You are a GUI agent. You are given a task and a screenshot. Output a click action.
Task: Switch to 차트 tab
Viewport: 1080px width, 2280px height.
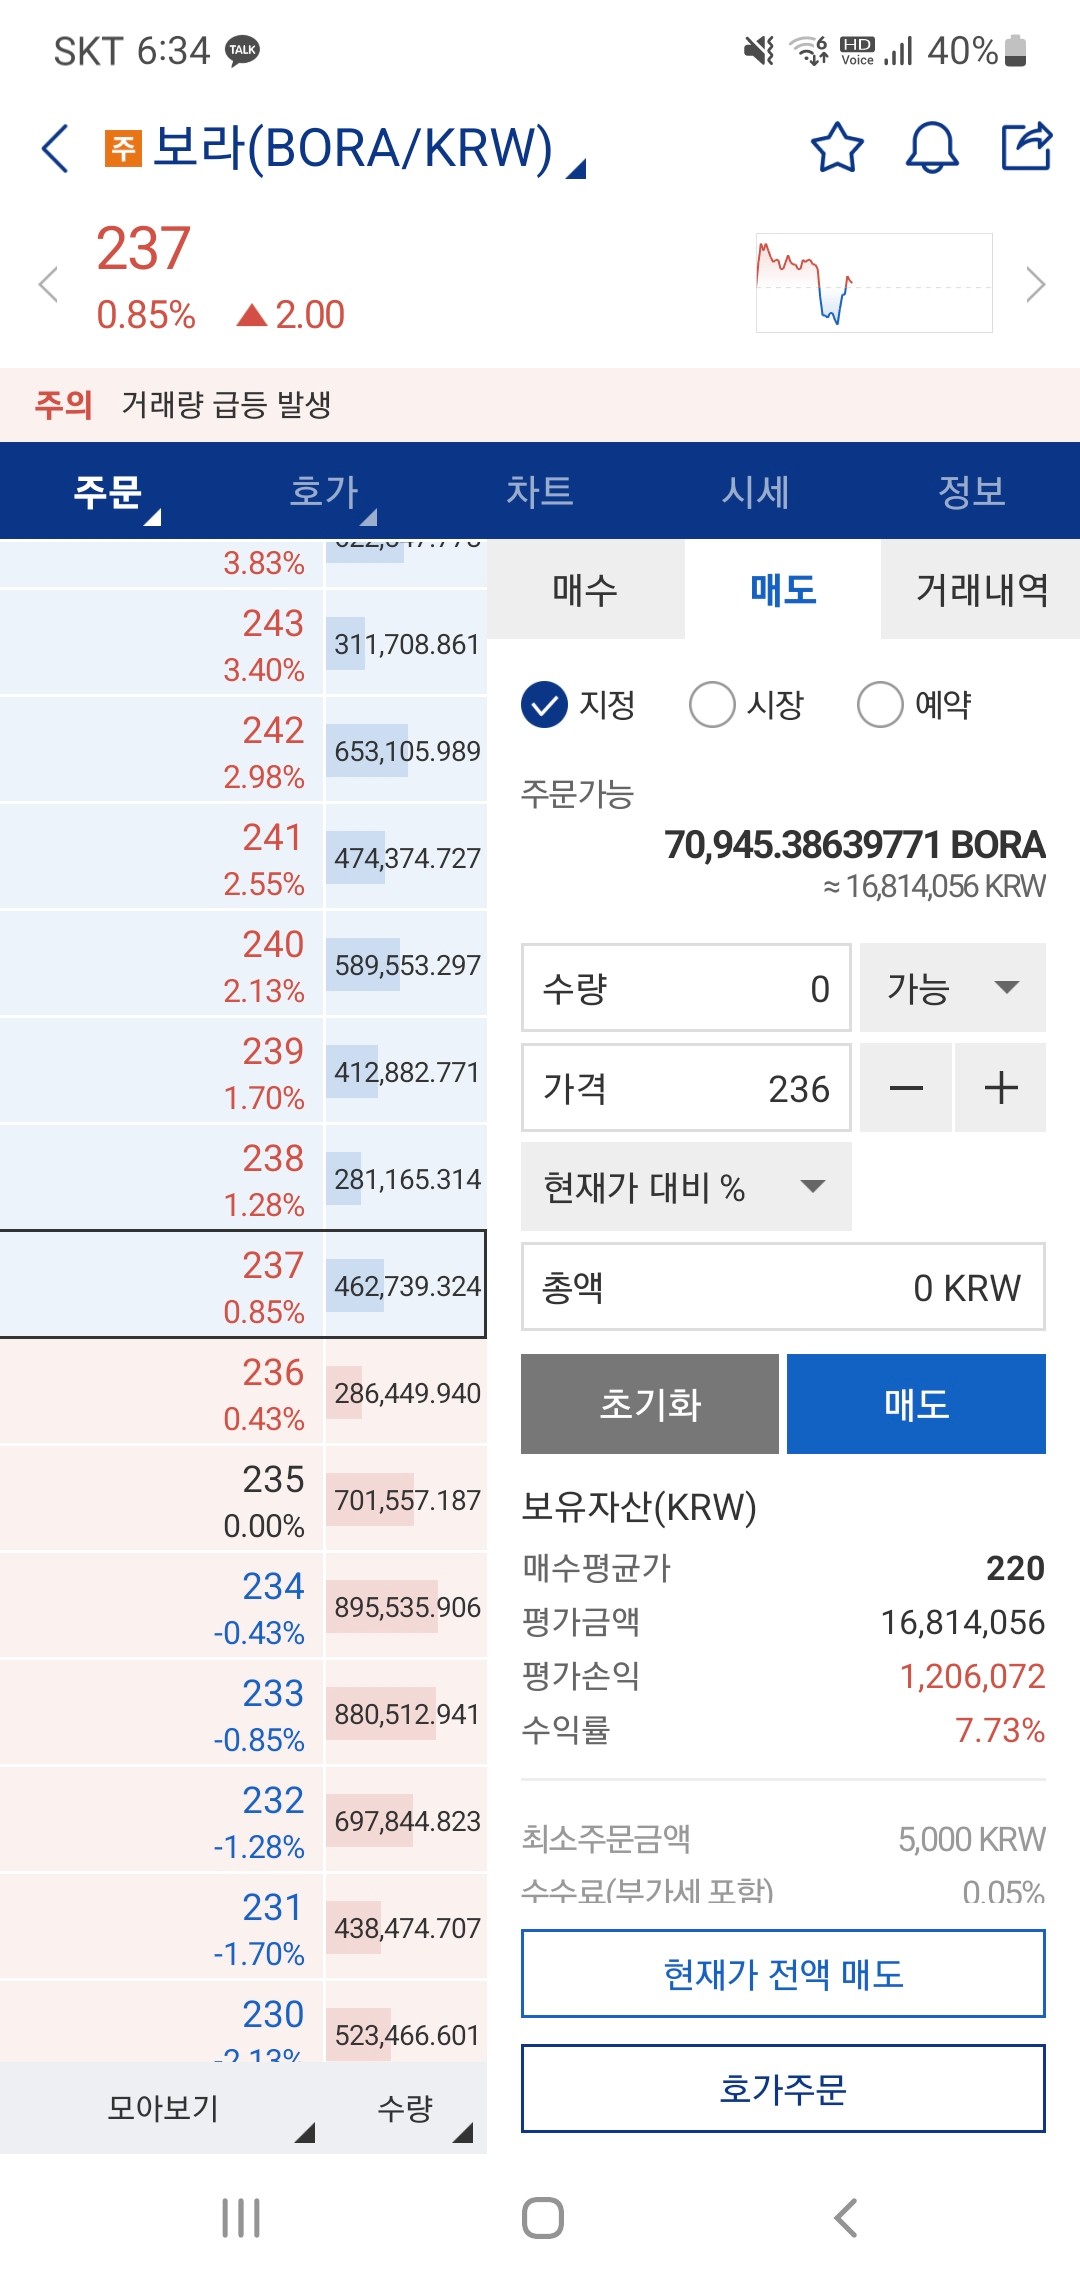[540, 491]
